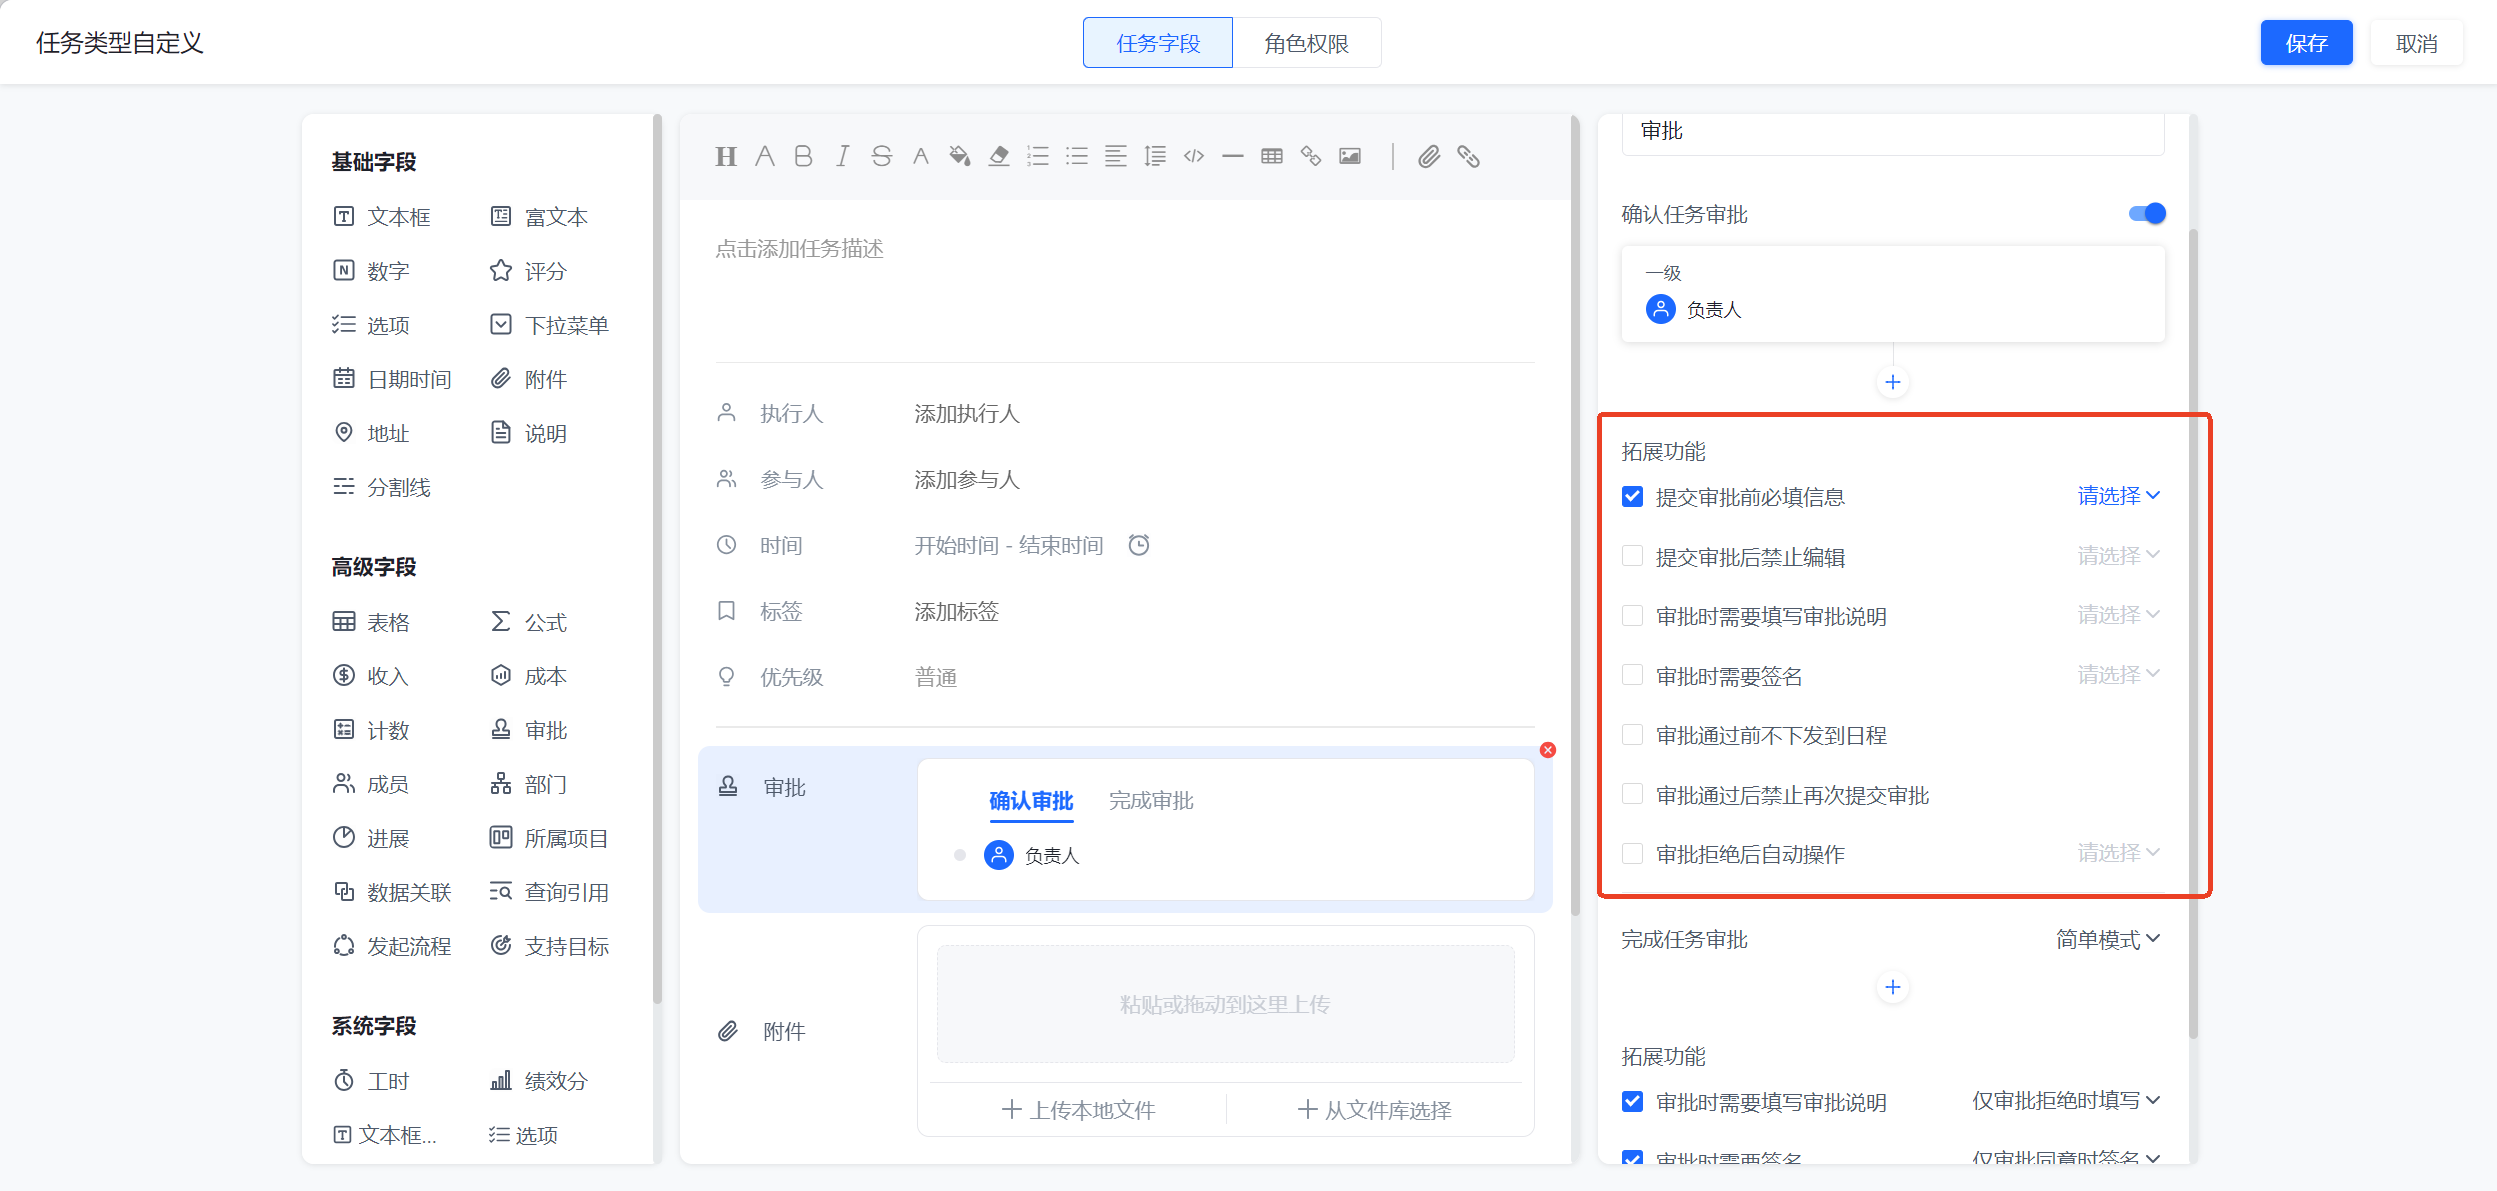Click 添加执行人 placeholder

(x=967, y=414)
